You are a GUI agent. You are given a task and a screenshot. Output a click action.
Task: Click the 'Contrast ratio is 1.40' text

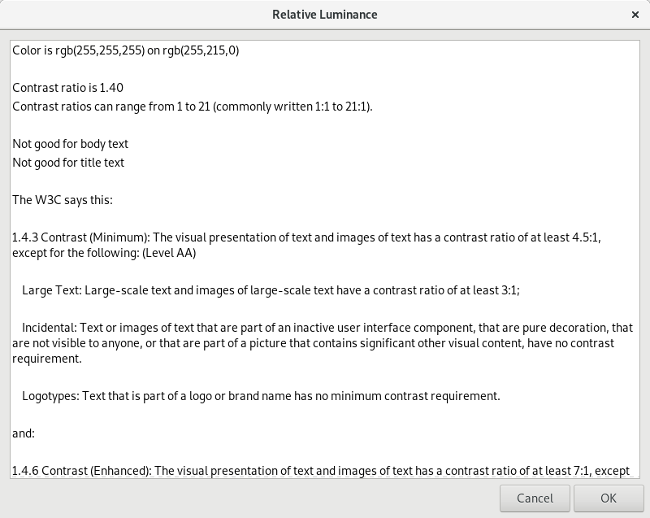coord(68,87)
